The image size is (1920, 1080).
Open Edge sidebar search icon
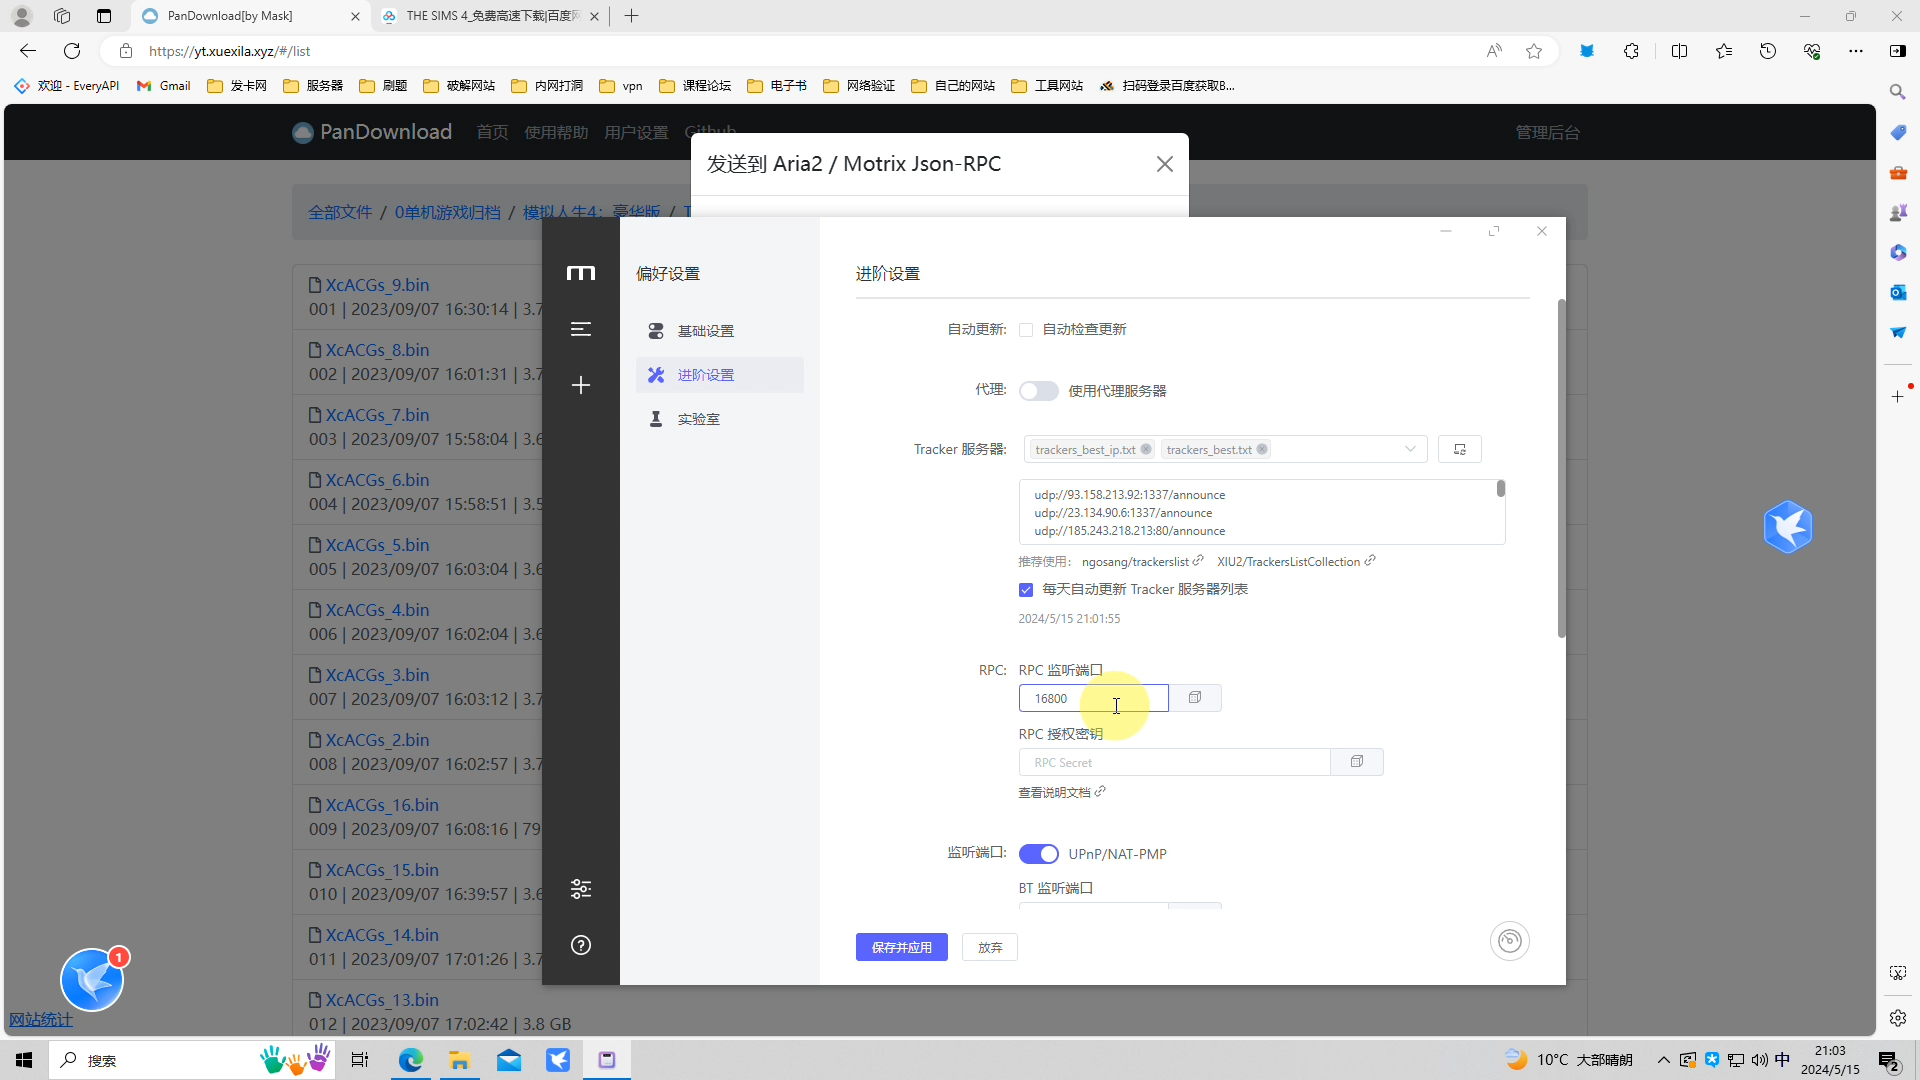tap(1898, 92)
